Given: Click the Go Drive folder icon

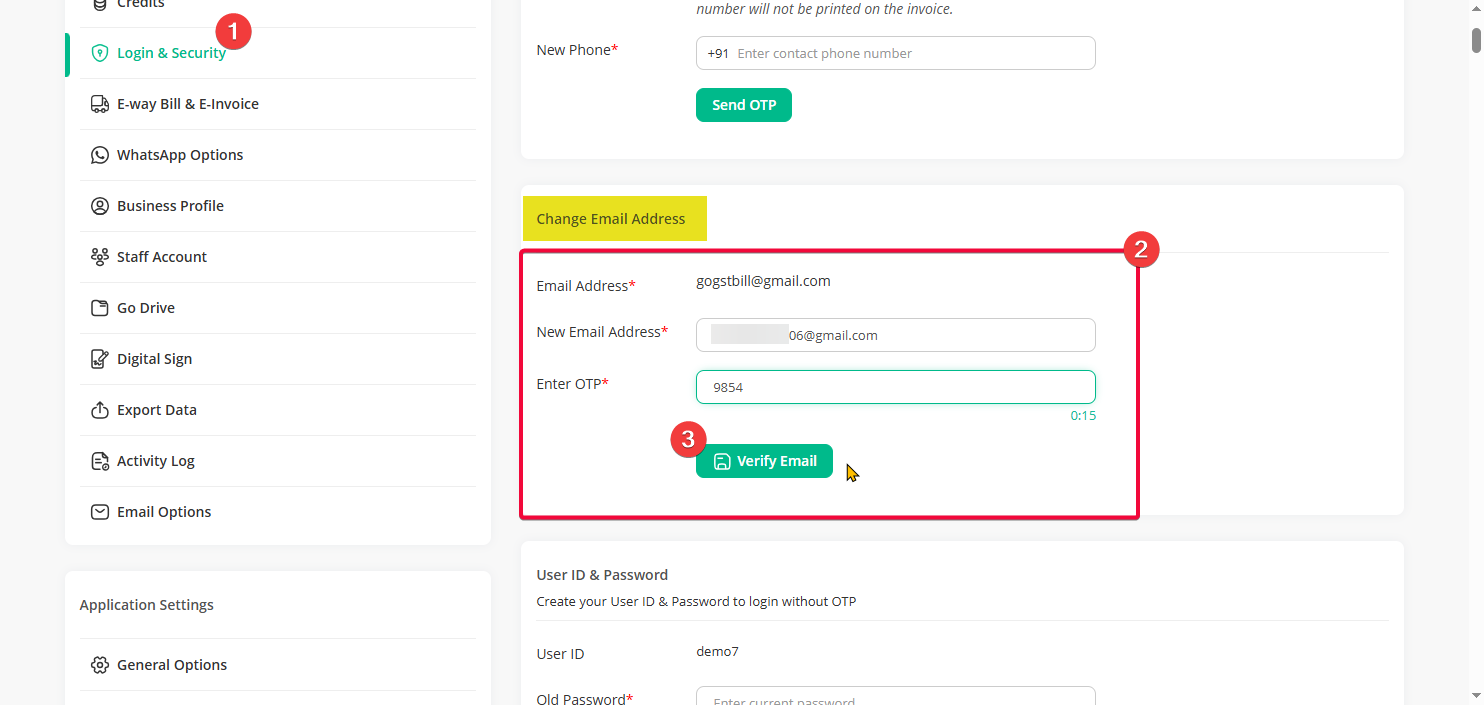Looking at the screenshot, I should tap(99, 308).
